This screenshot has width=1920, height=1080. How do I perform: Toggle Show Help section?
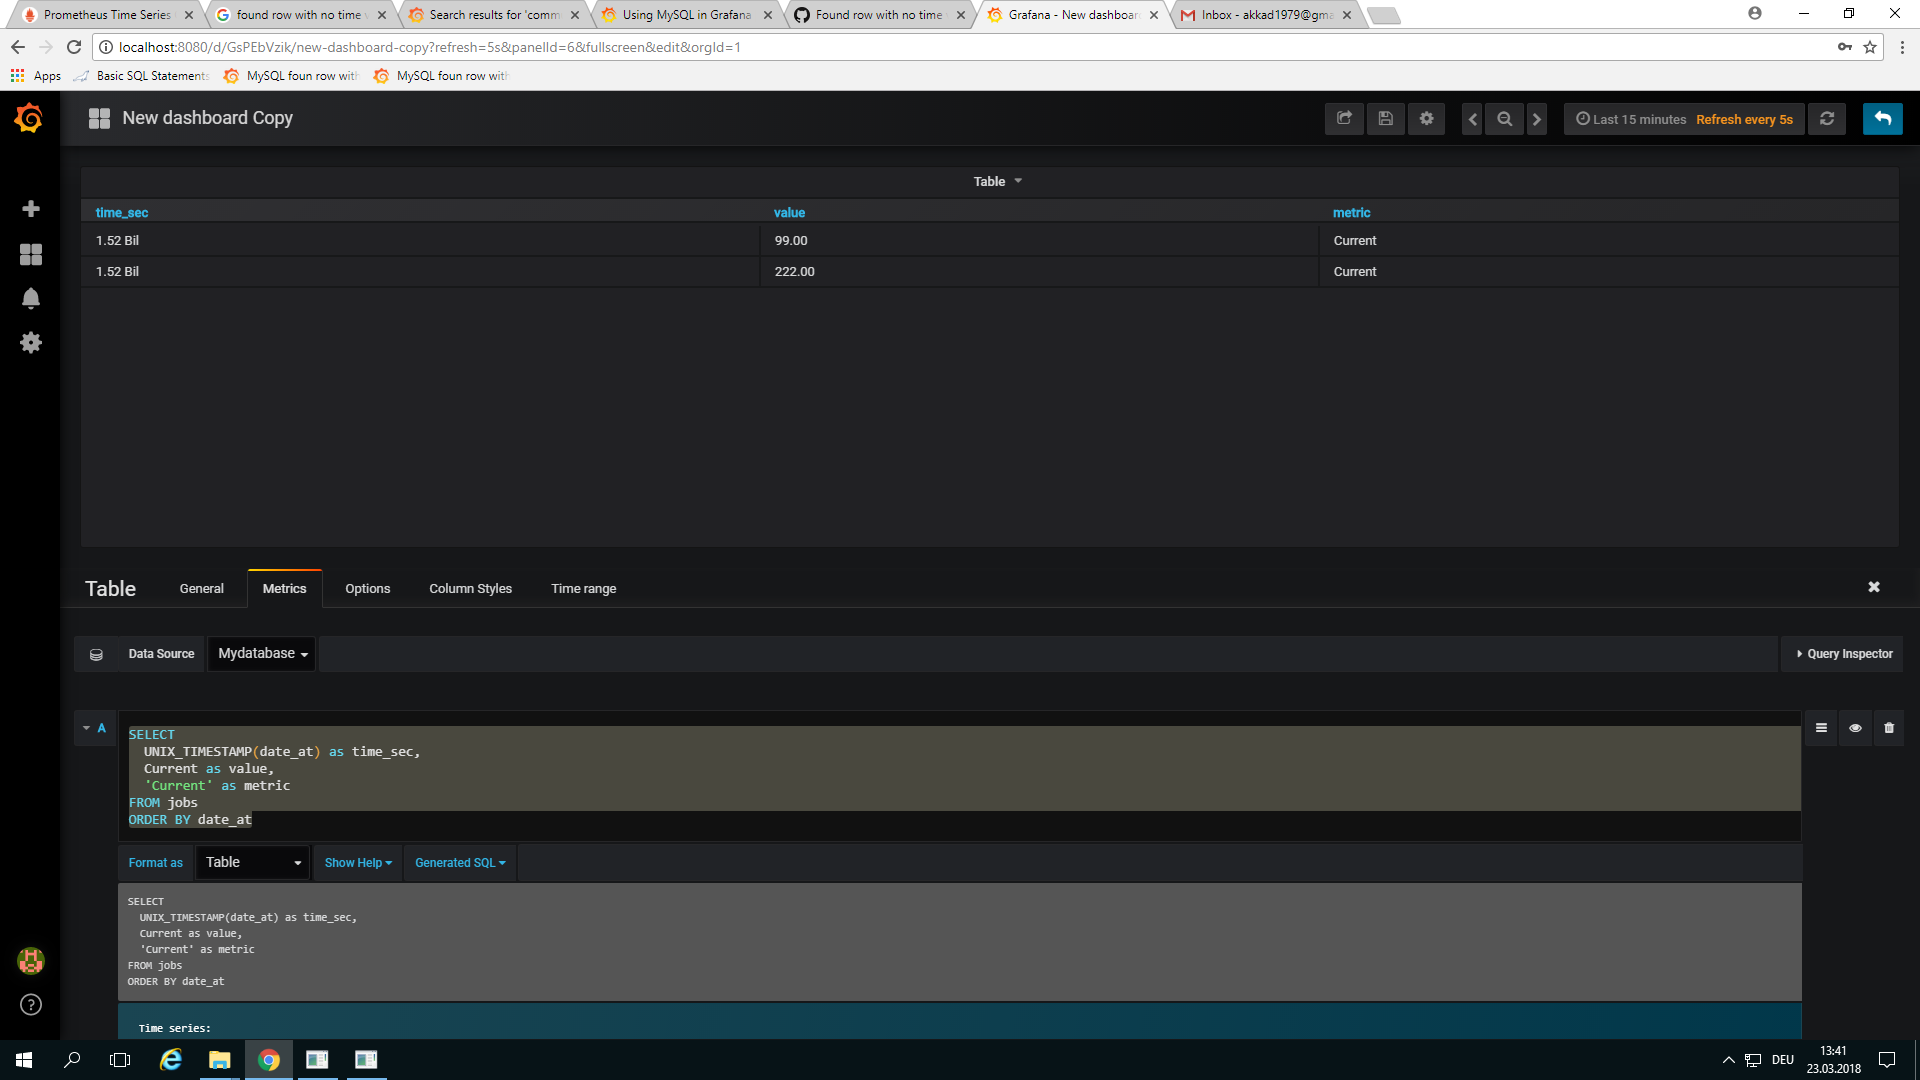point(358,863)
